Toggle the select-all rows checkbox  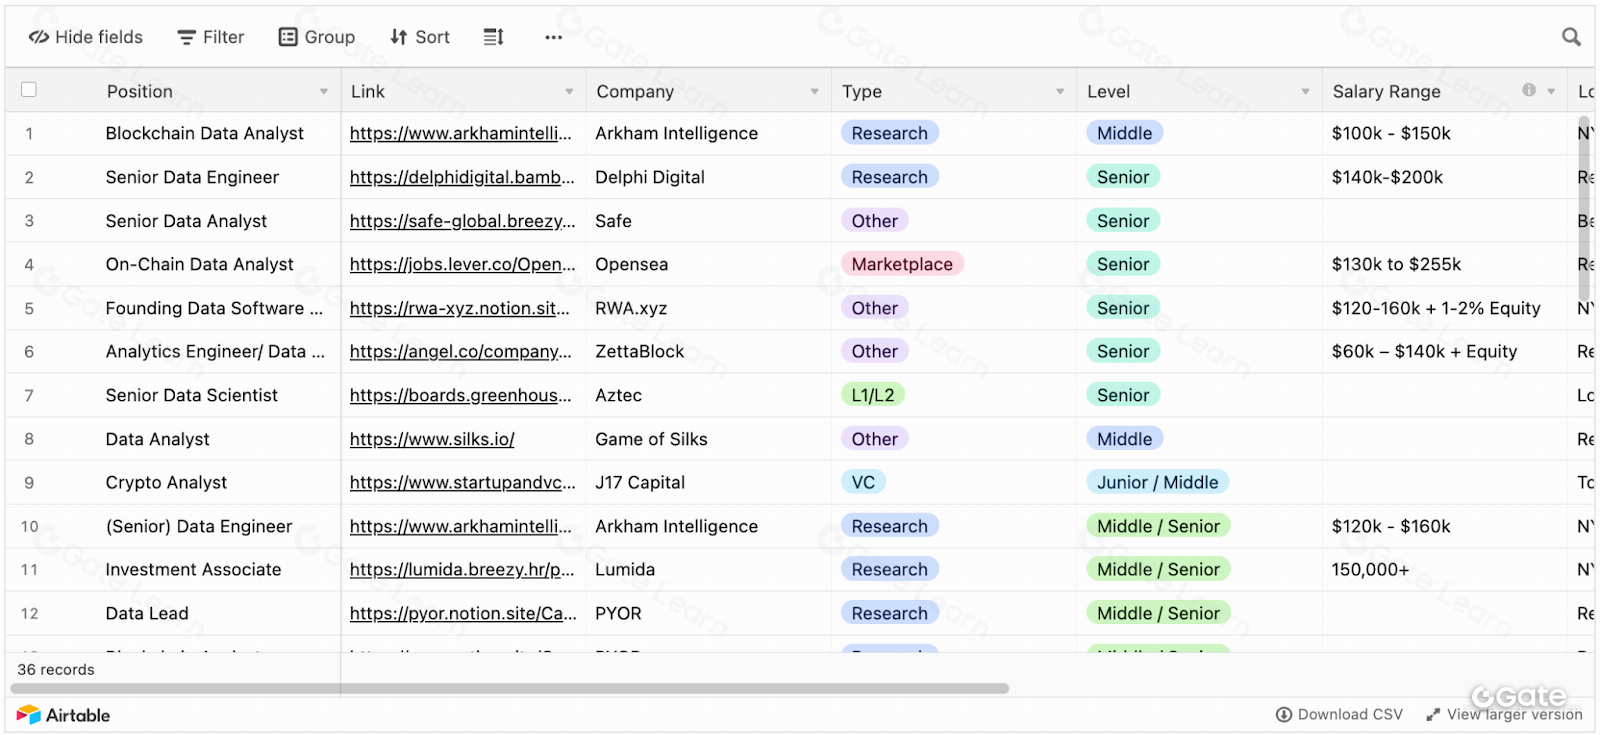coord(29,90)
